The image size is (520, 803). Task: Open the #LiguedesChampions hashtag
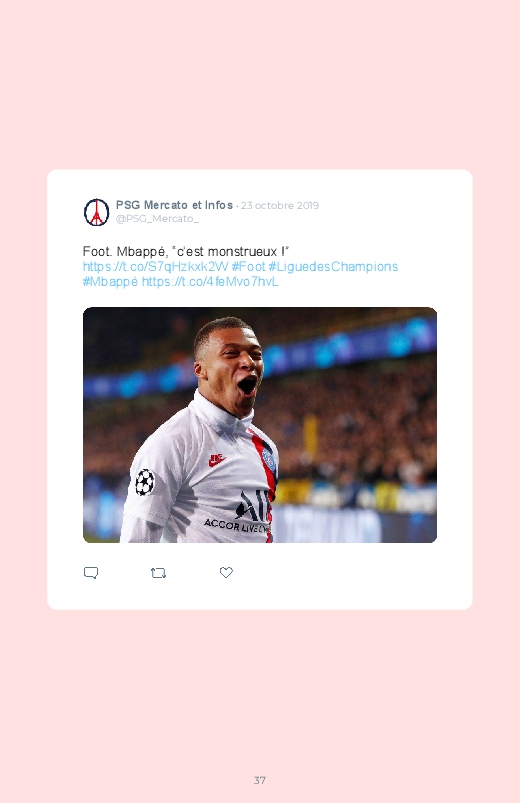click(333, 266)
